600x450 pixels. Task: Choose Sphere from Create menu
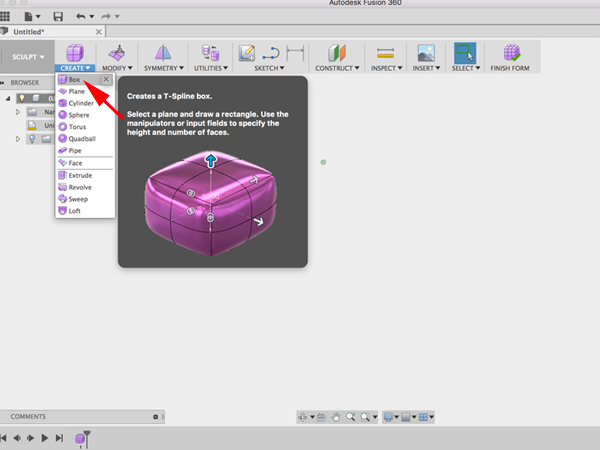(x=85, y=115)
